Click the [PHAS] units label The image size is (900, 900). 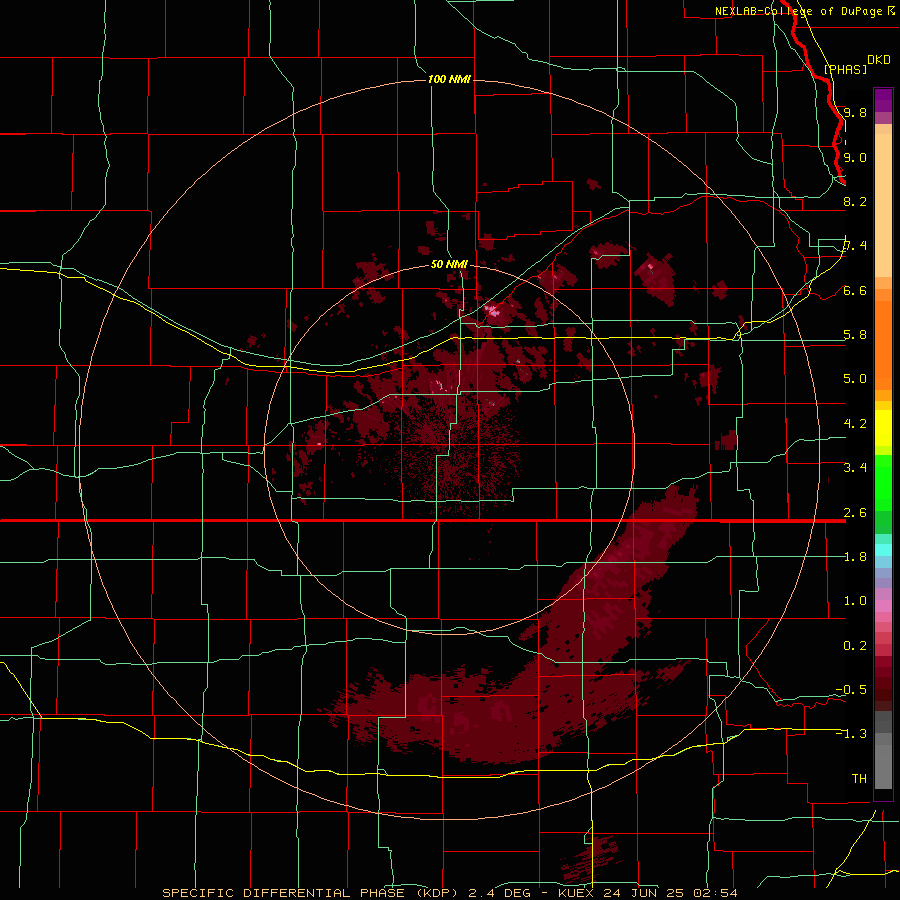[x=845, y=69]
